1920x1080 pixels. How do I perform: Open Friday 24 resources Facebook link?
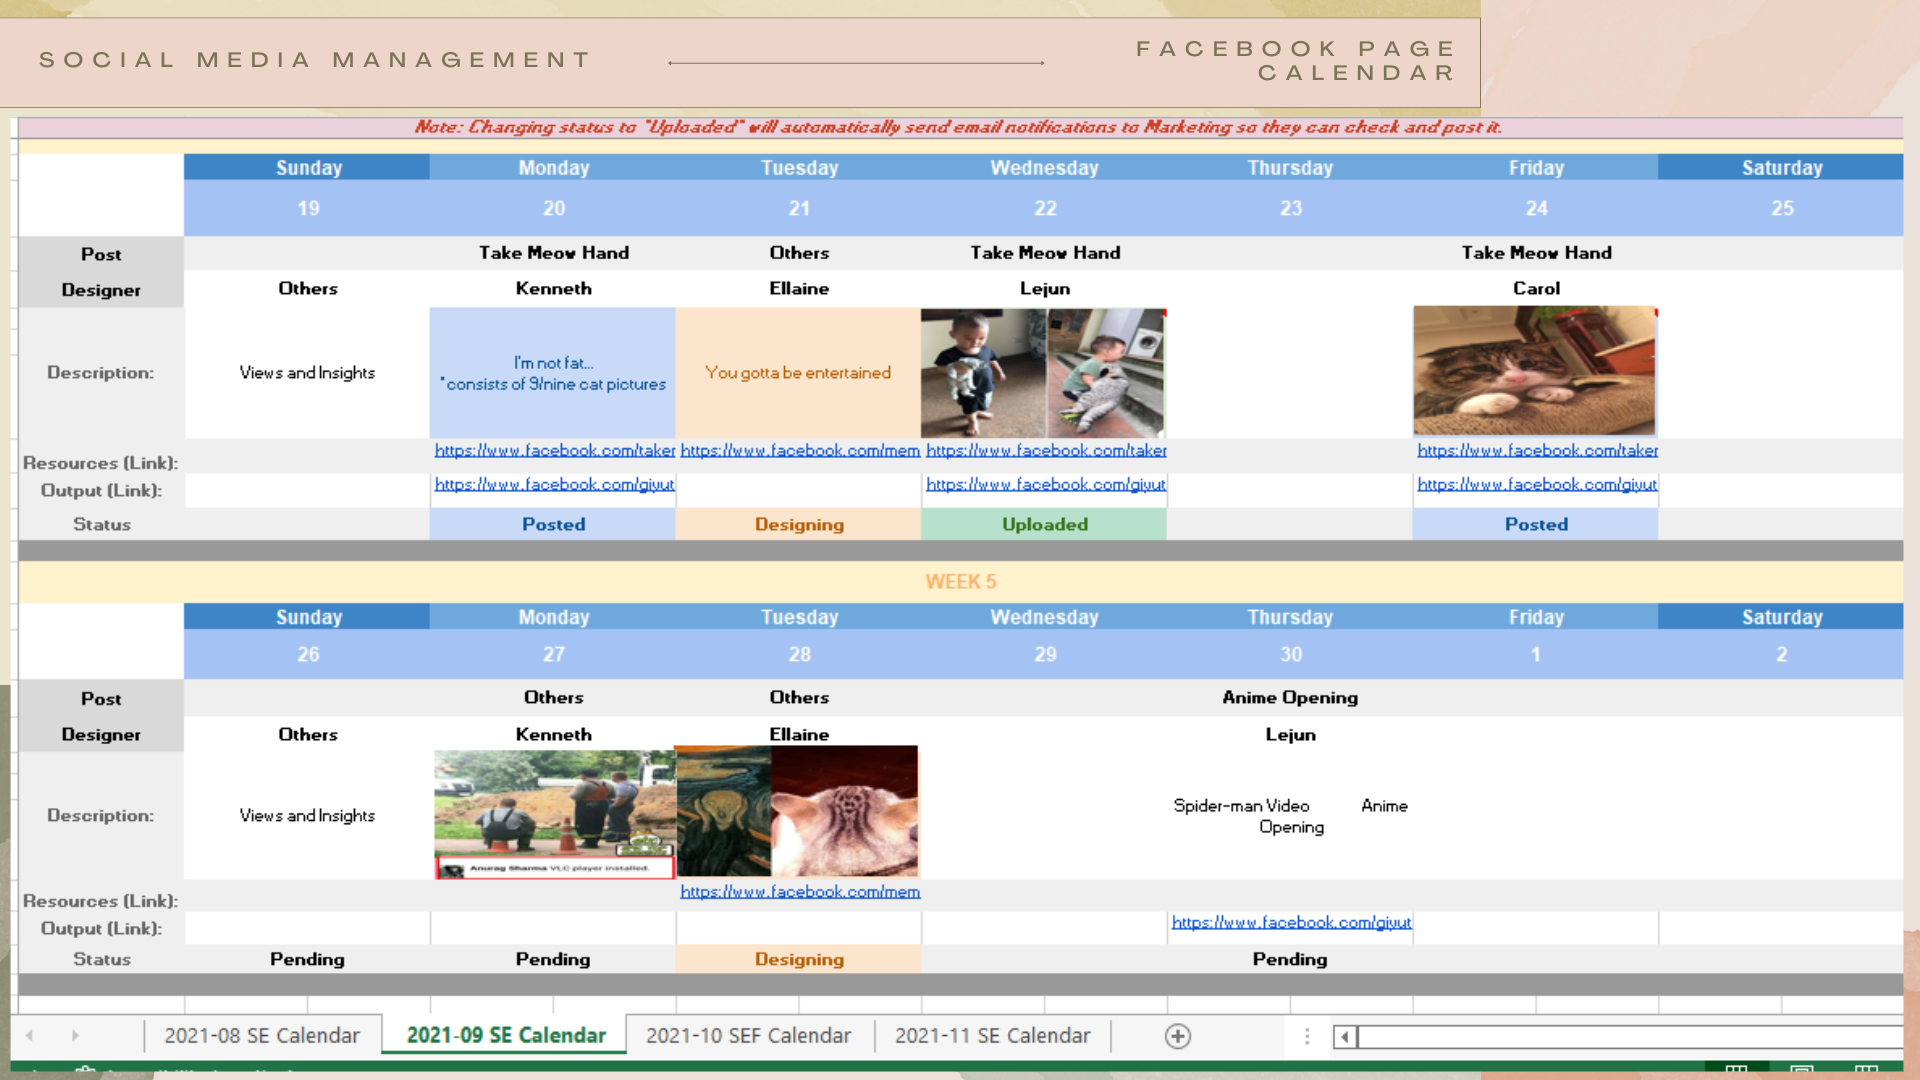(x=1537, y=450)
